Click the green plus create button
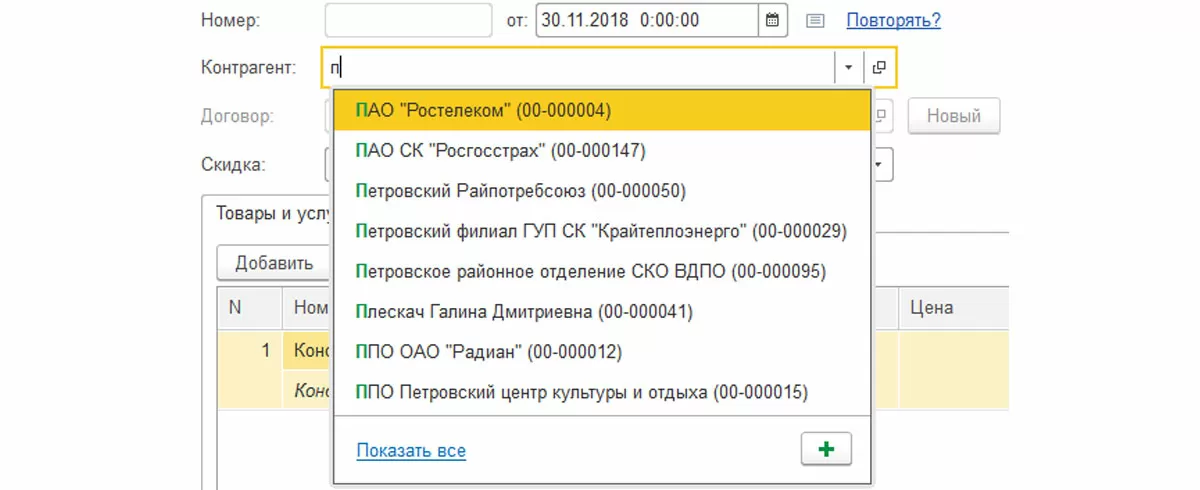The width and height of the screenshot is (1200, 490). 826,450
